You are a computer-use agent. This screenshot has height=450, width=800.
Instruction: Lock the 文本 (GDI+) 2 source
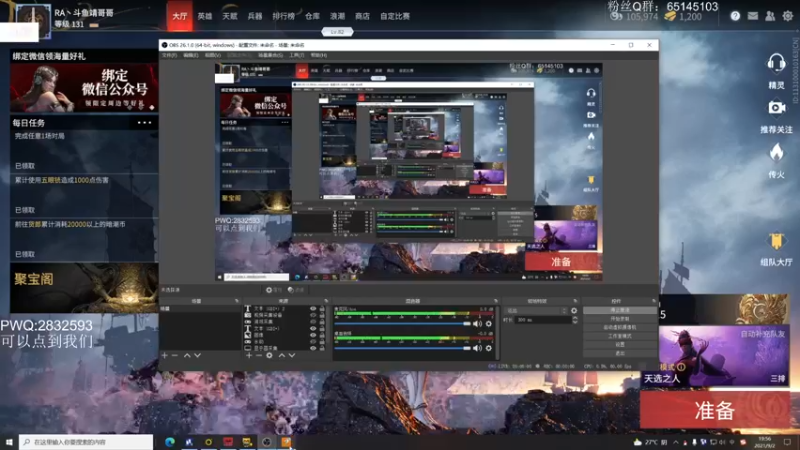tap(322, 309)
